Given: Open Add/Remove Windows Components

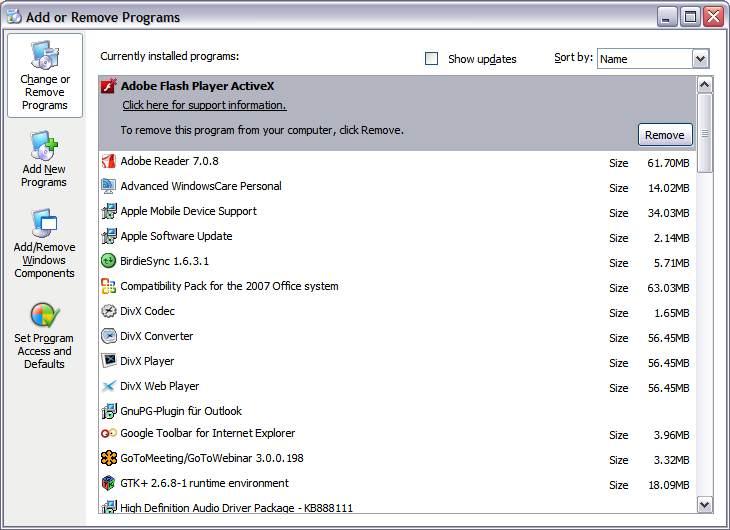Looking at the screenshot, I should click(x=44, y=244).
